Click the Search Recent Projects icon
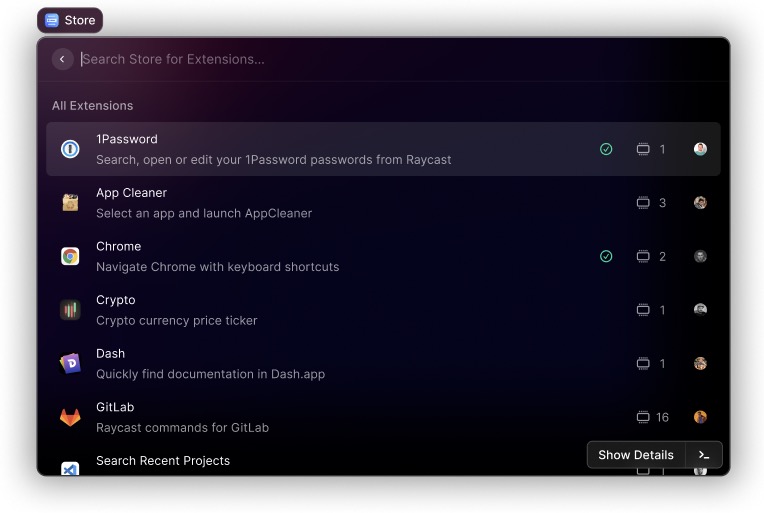Image resolution: width=764 pixels, height=513 pixels. coord(70,468)
